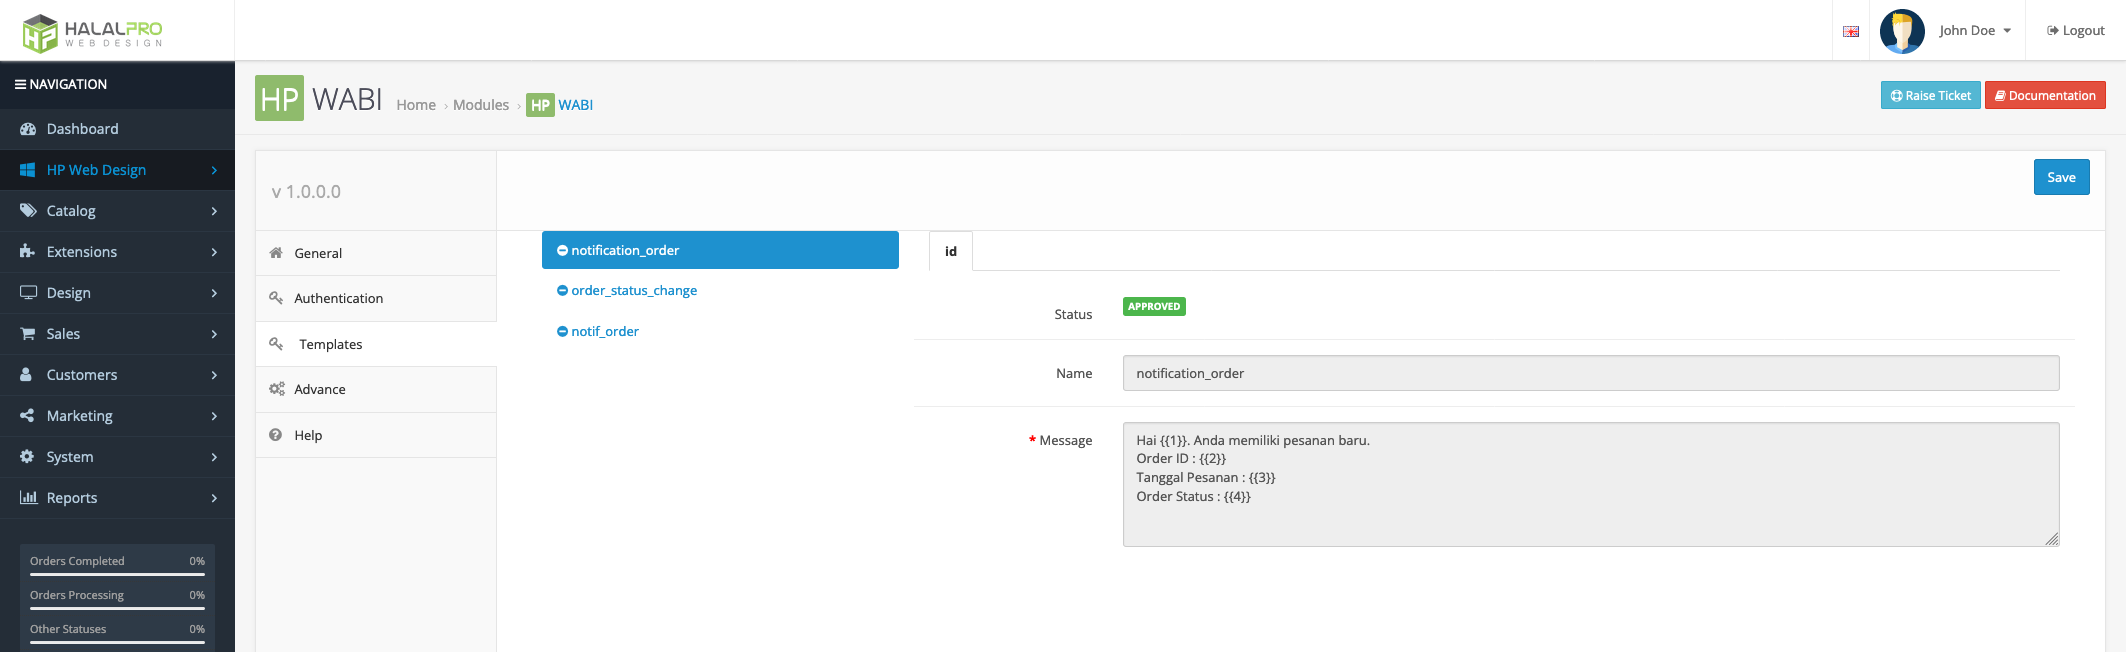This screenshot has width=2126, height=652.
Task: Expand the Marketing menu chevron
Action: 214,416
